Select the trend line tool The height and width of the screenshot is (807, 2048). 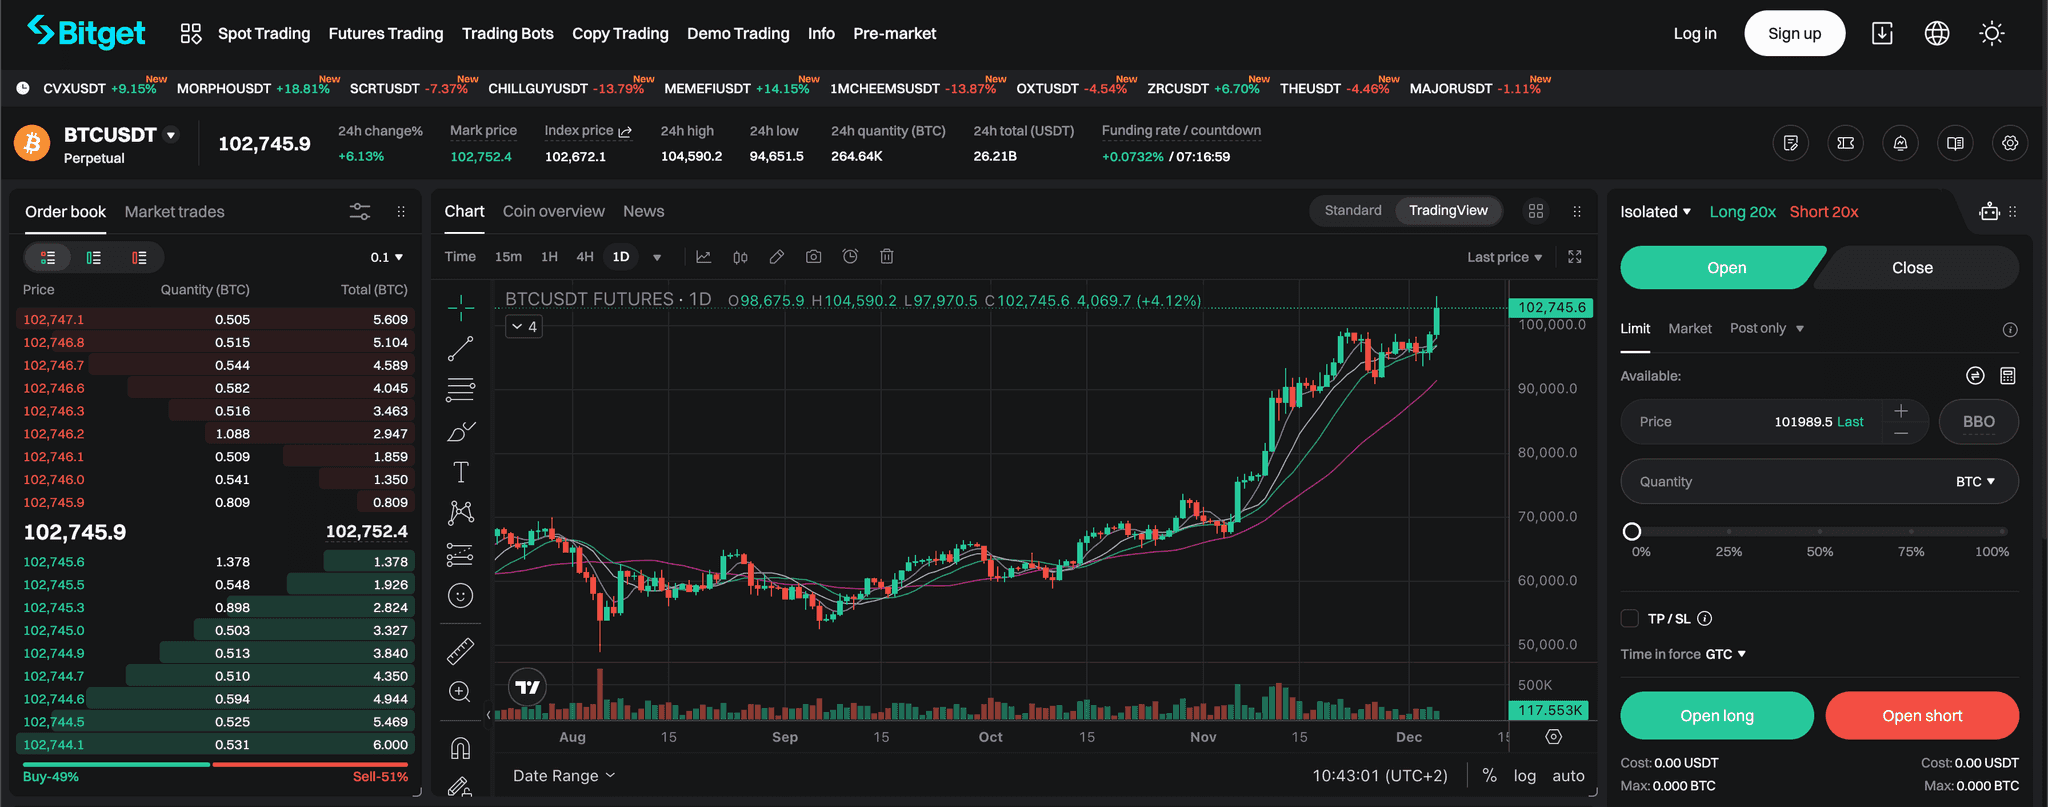(x=460, y=349)
